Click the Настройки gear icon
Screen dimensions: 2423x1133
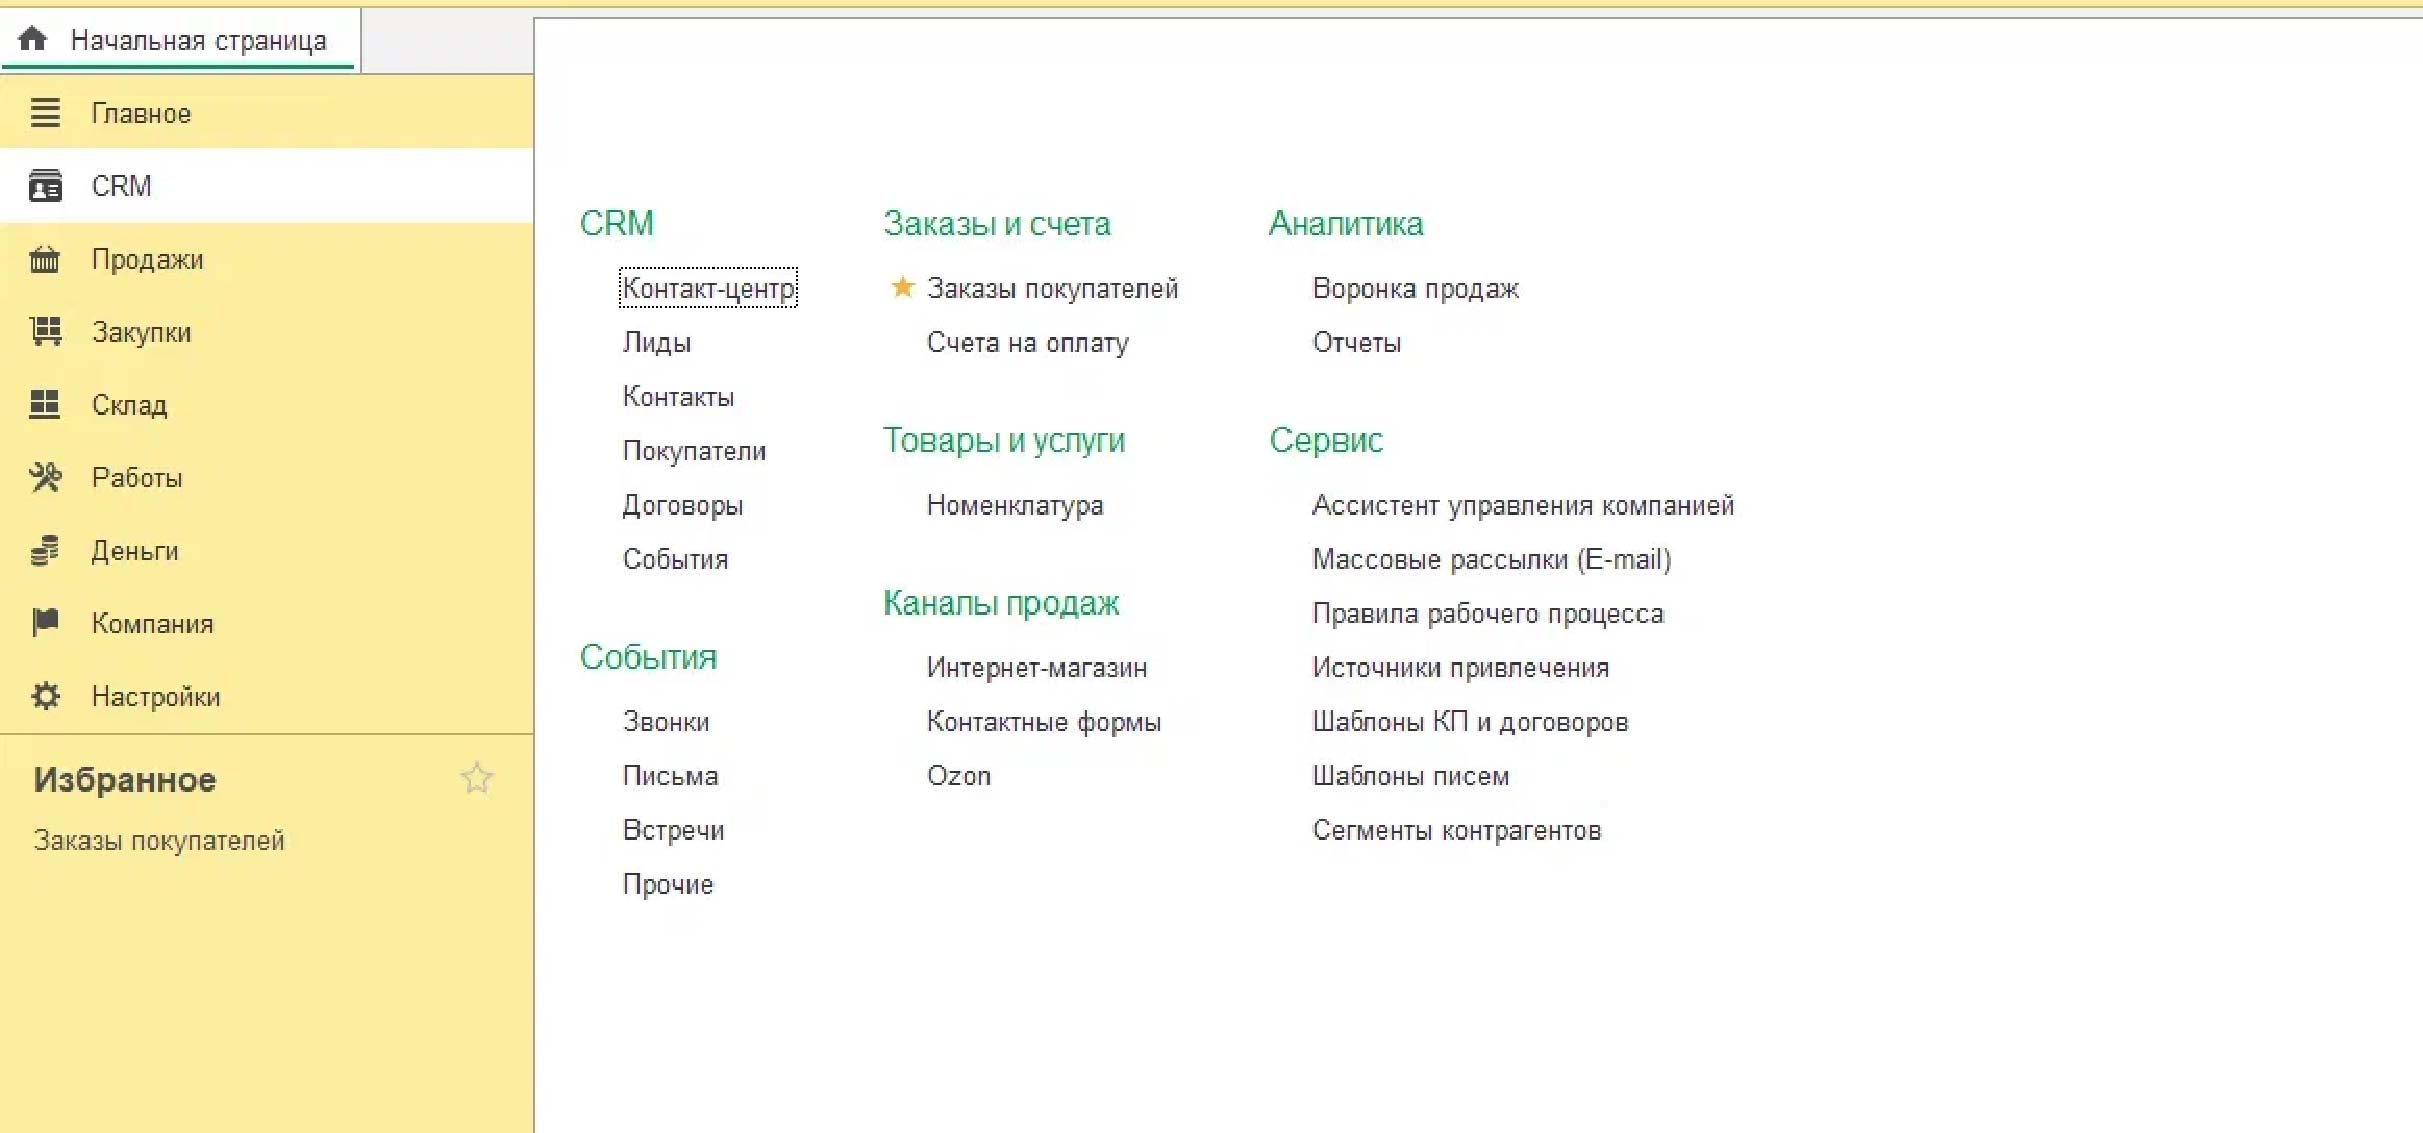pyautogui.click(x=45, y=696)
